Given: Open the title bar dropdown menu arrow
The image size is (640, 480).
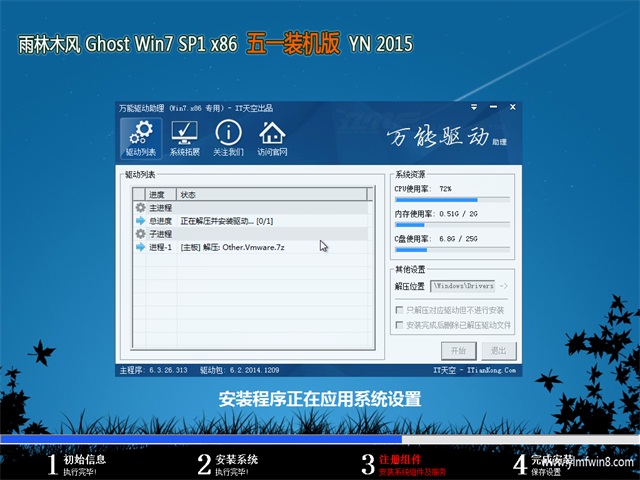Looking at the screenshot, I should coord(474,107).
